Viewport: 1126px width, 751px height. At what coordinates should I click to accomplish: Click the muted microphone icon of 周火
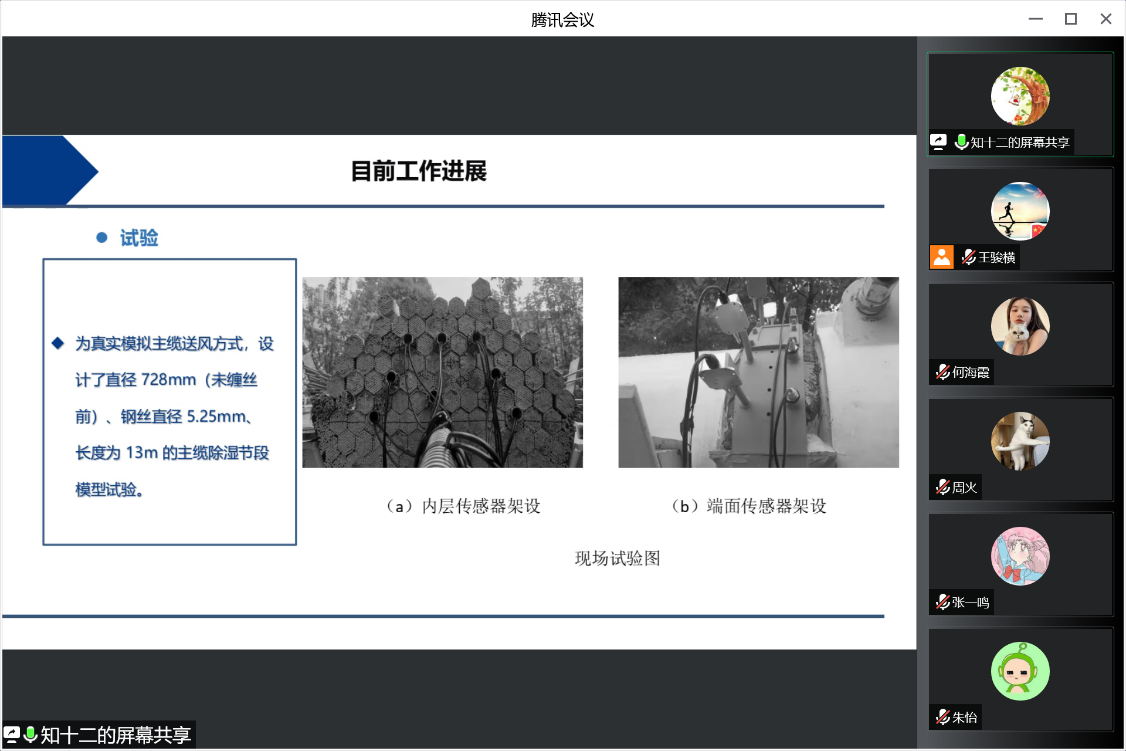pos(942,487)
